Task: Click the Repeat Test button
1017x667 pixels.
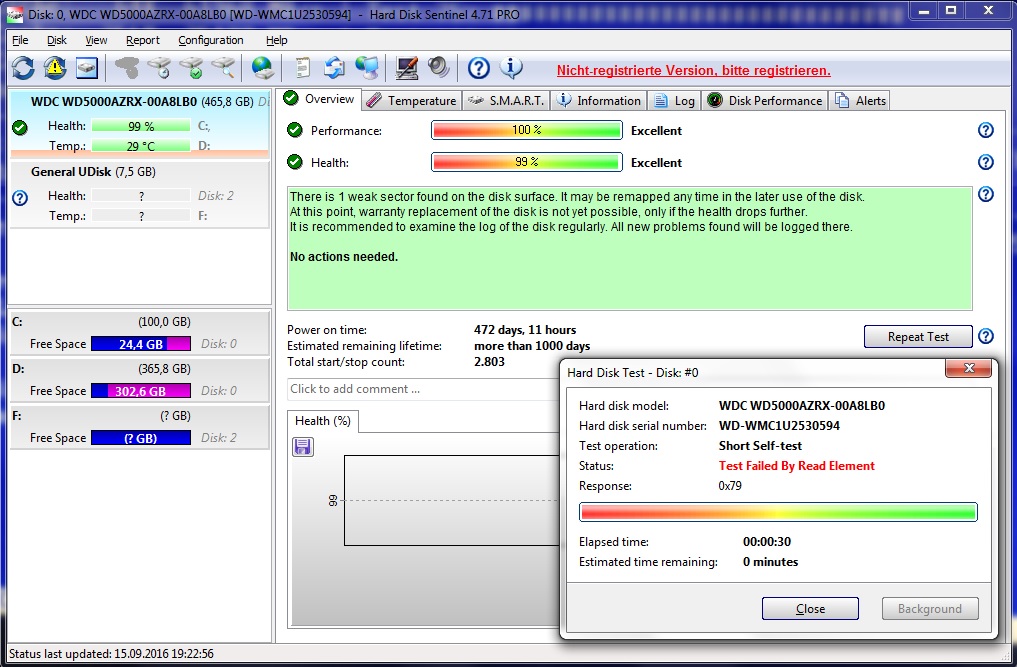Action: tap(918, 337)
